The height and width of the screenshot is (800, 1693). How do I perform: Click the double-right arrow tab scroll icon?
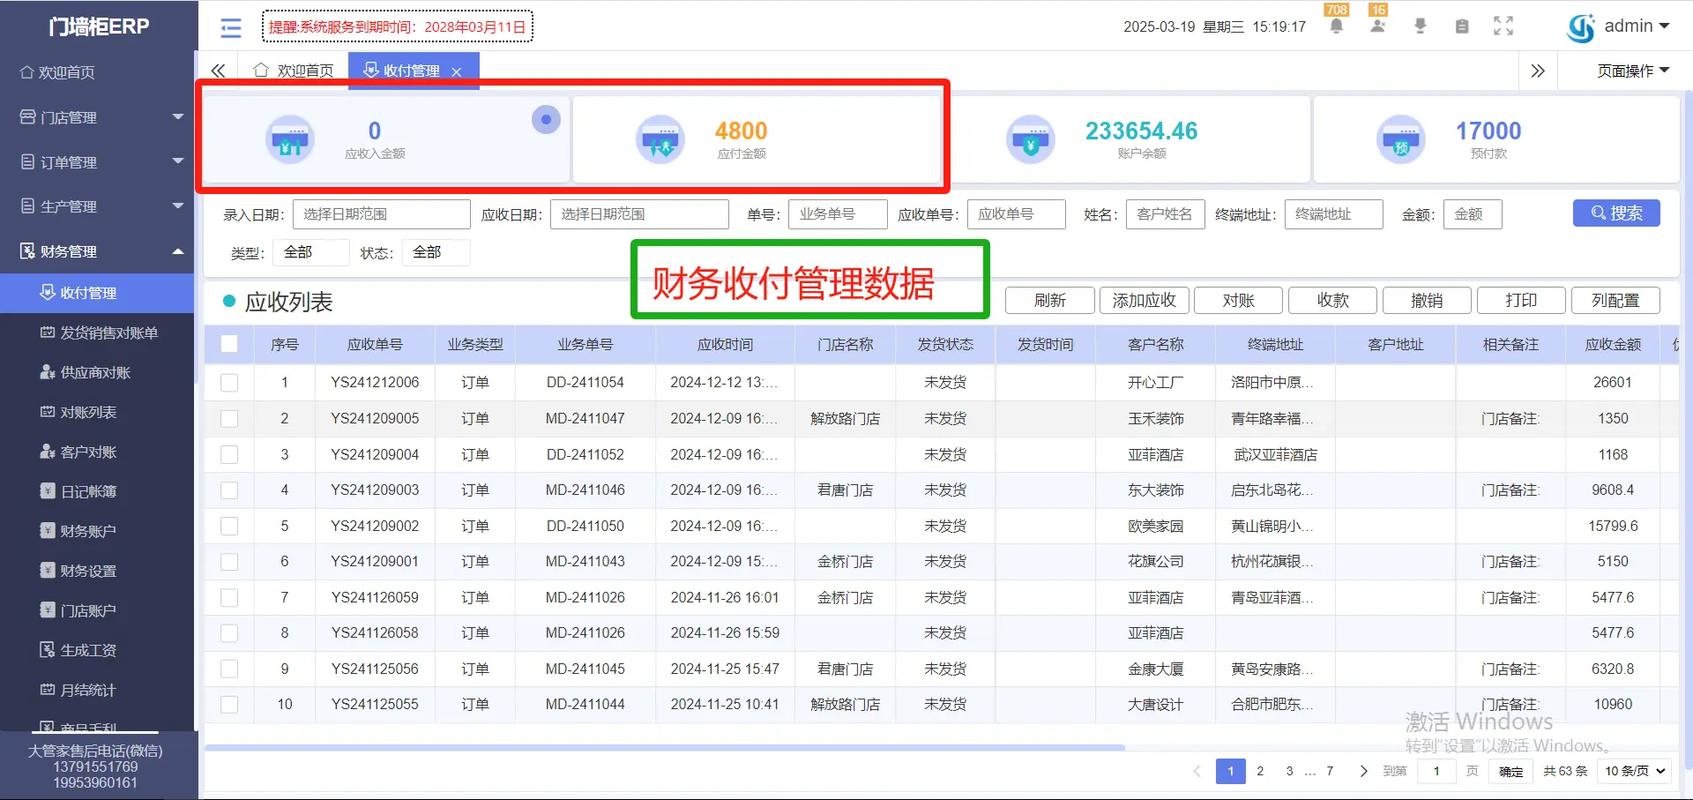click(1538, 70)
